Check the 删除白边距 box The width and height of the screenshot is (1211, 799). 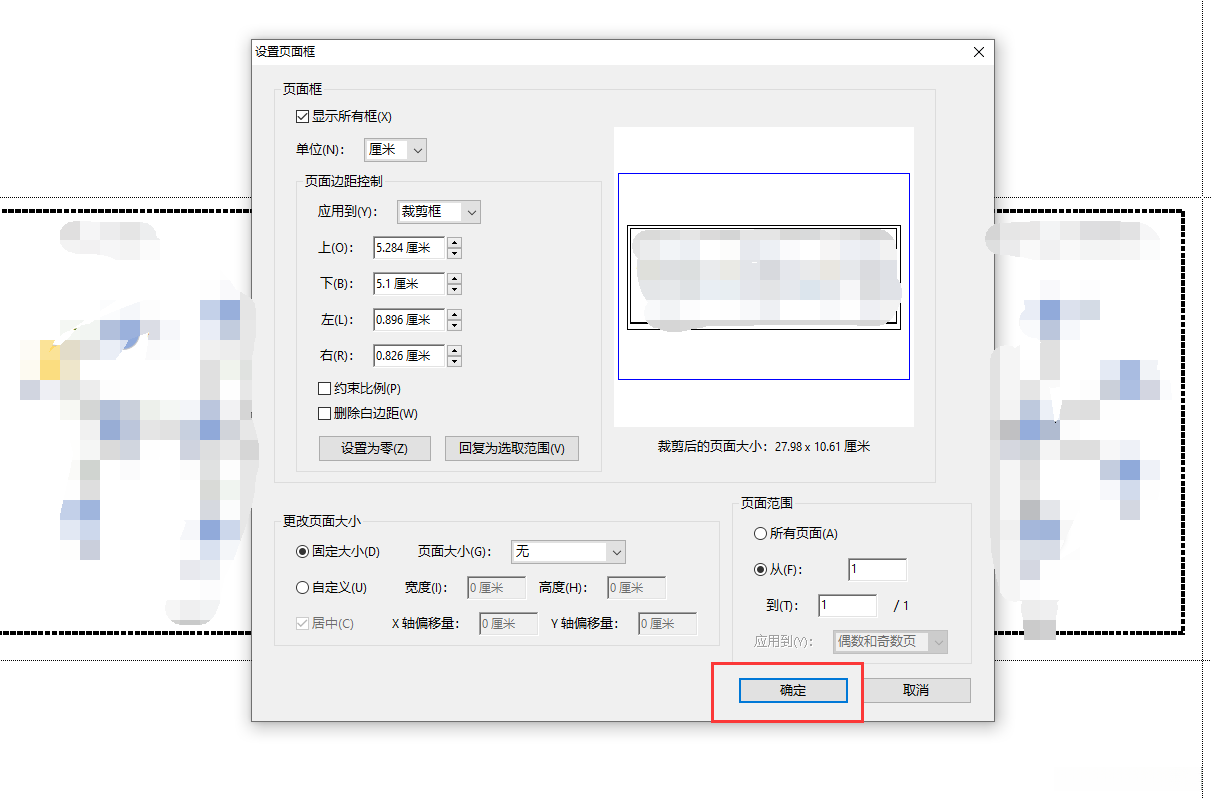click(324, 412)
